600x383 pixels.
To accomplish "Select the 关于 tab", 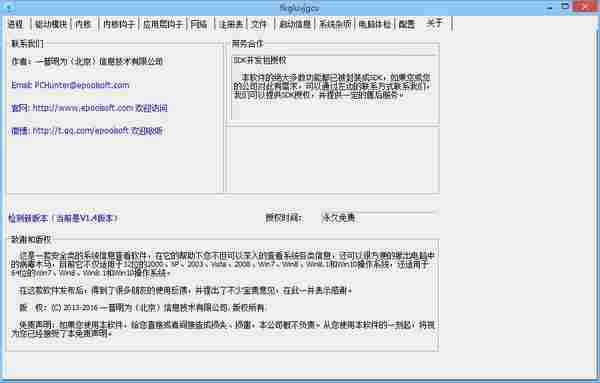I will click(x=434, y=23).
